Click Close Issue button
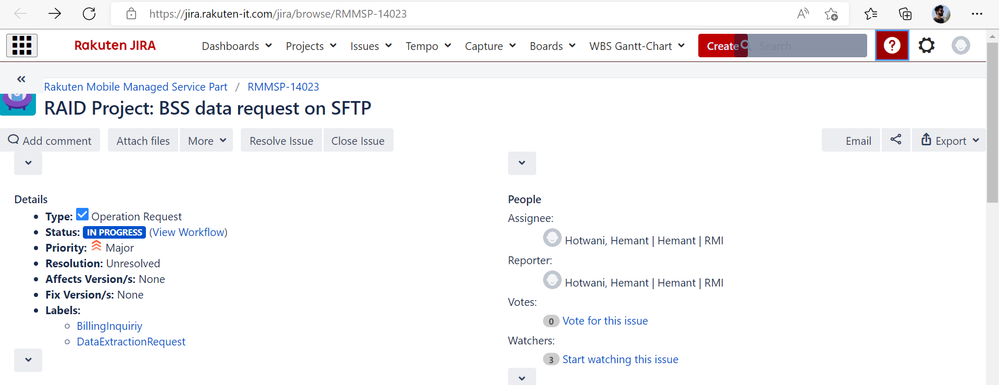This screenshot has width=999, height=385. click(358, 140)
